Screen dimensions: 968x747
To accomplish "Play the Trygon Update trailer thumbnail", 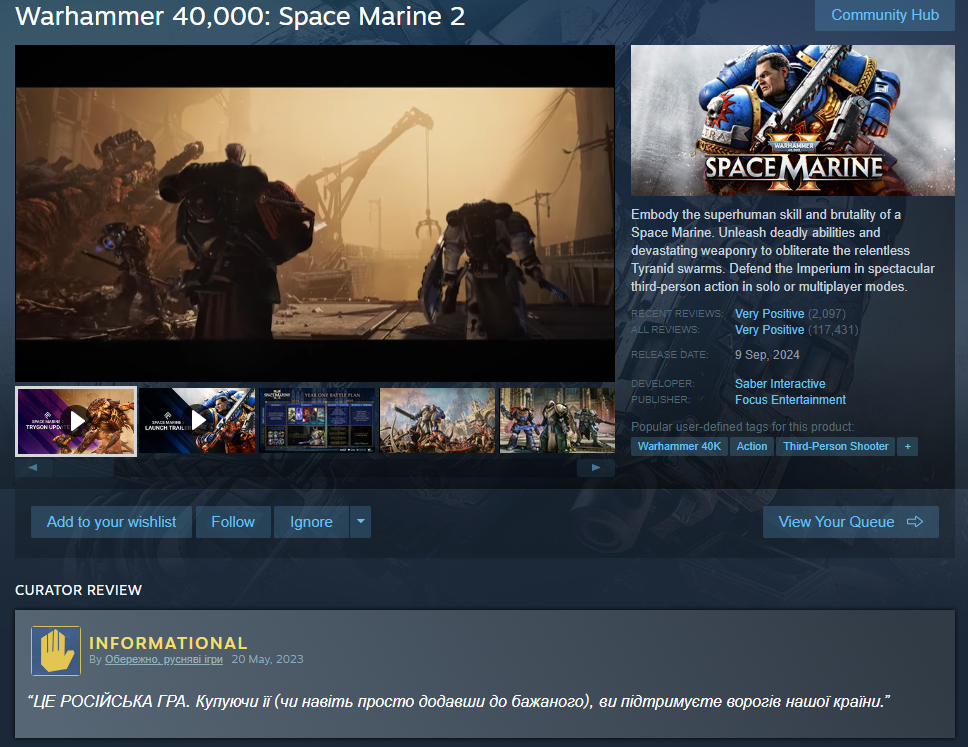I will [76, 421].
